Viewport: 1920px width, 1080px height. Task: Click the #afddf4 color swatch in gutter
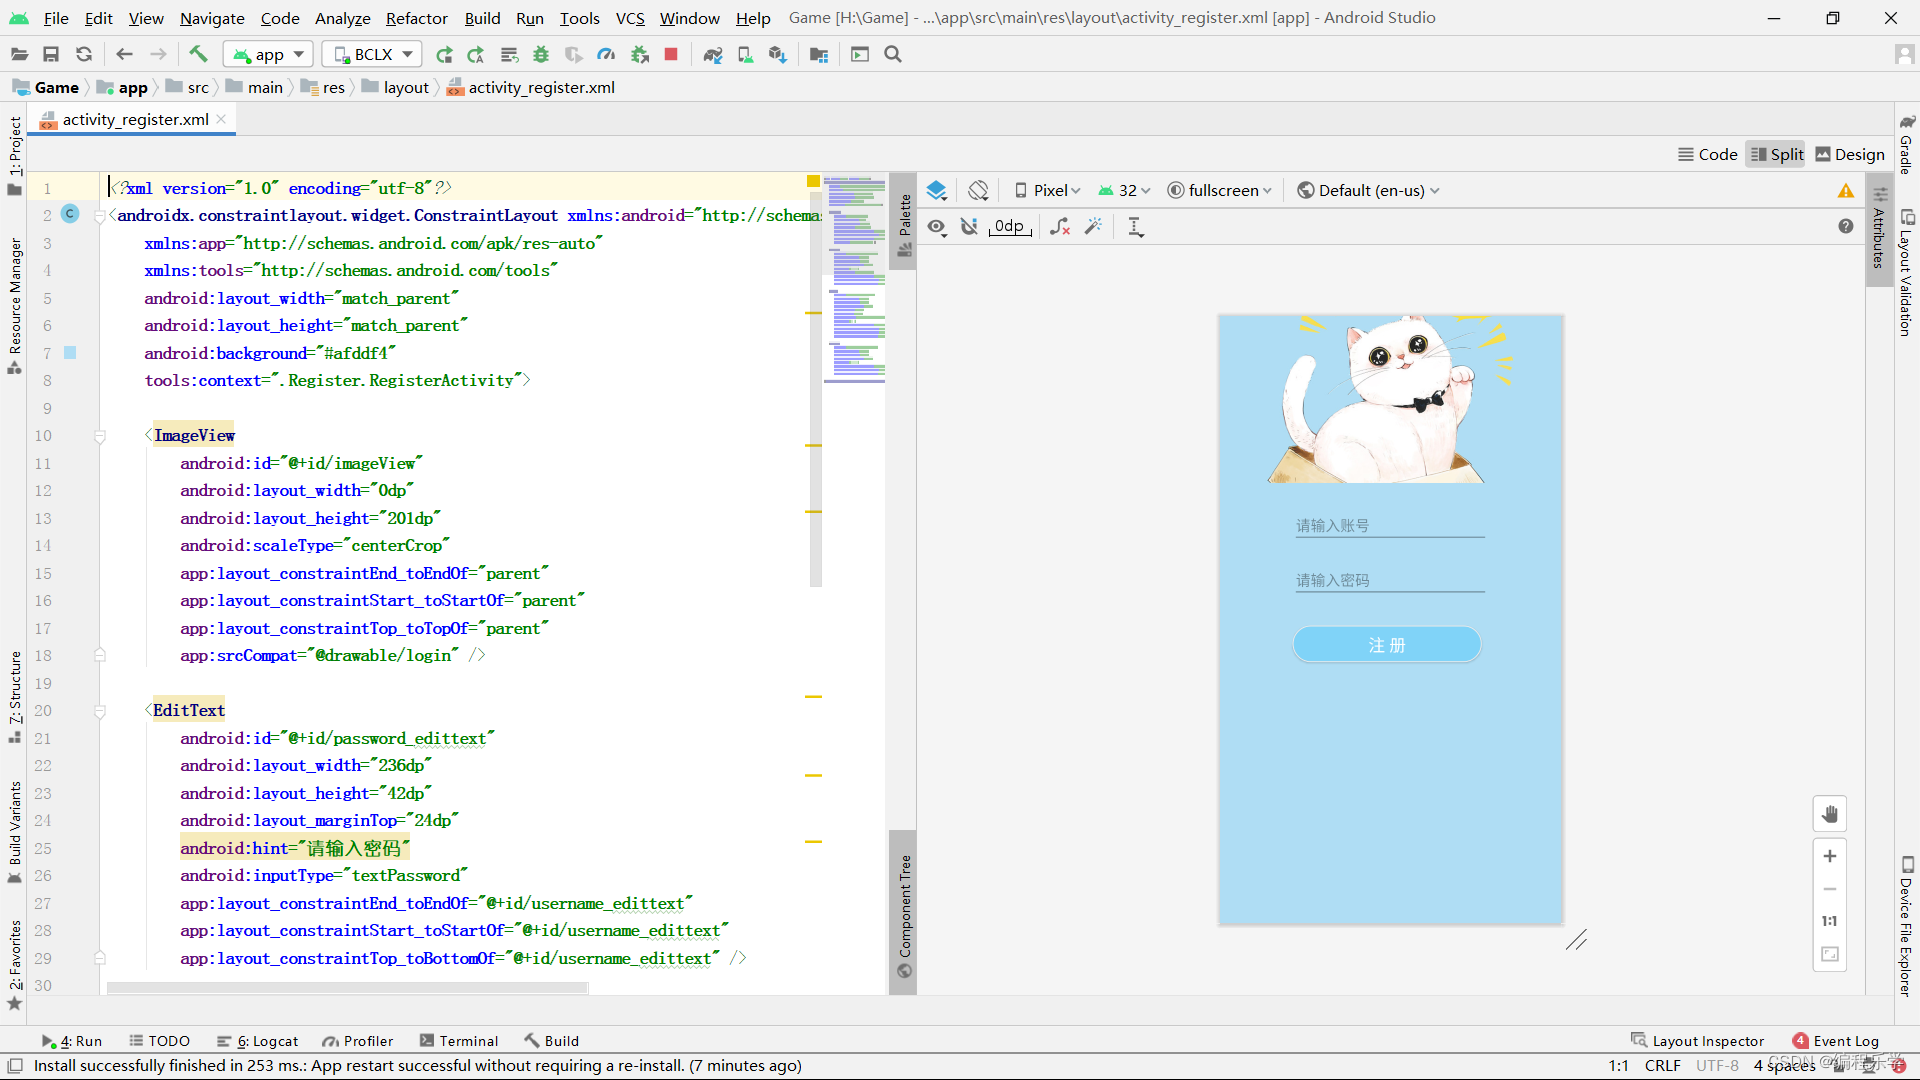[70, 352]
